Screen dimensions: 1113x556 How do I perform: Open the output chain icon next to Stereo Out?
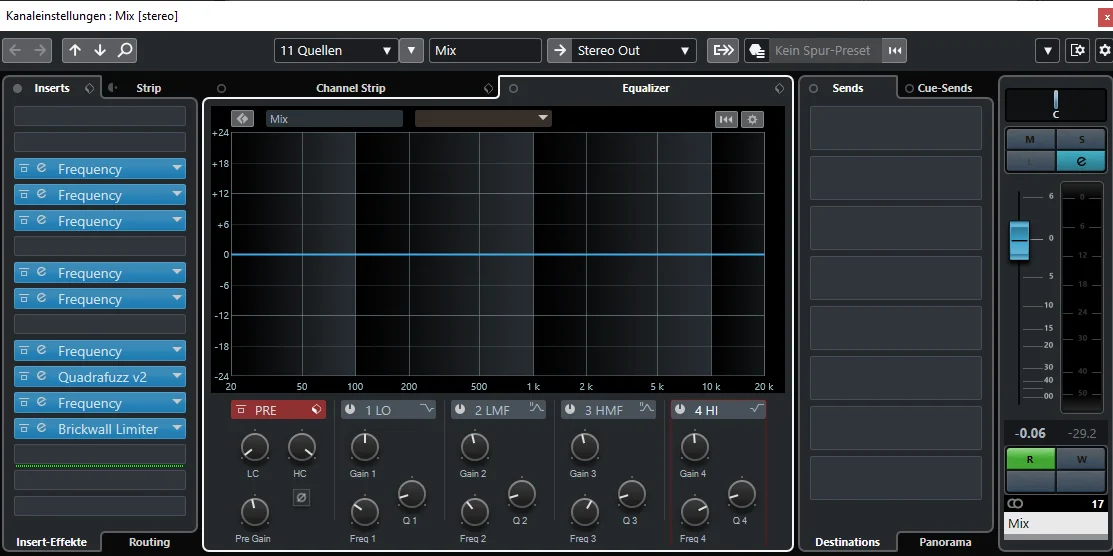[723, 50]
